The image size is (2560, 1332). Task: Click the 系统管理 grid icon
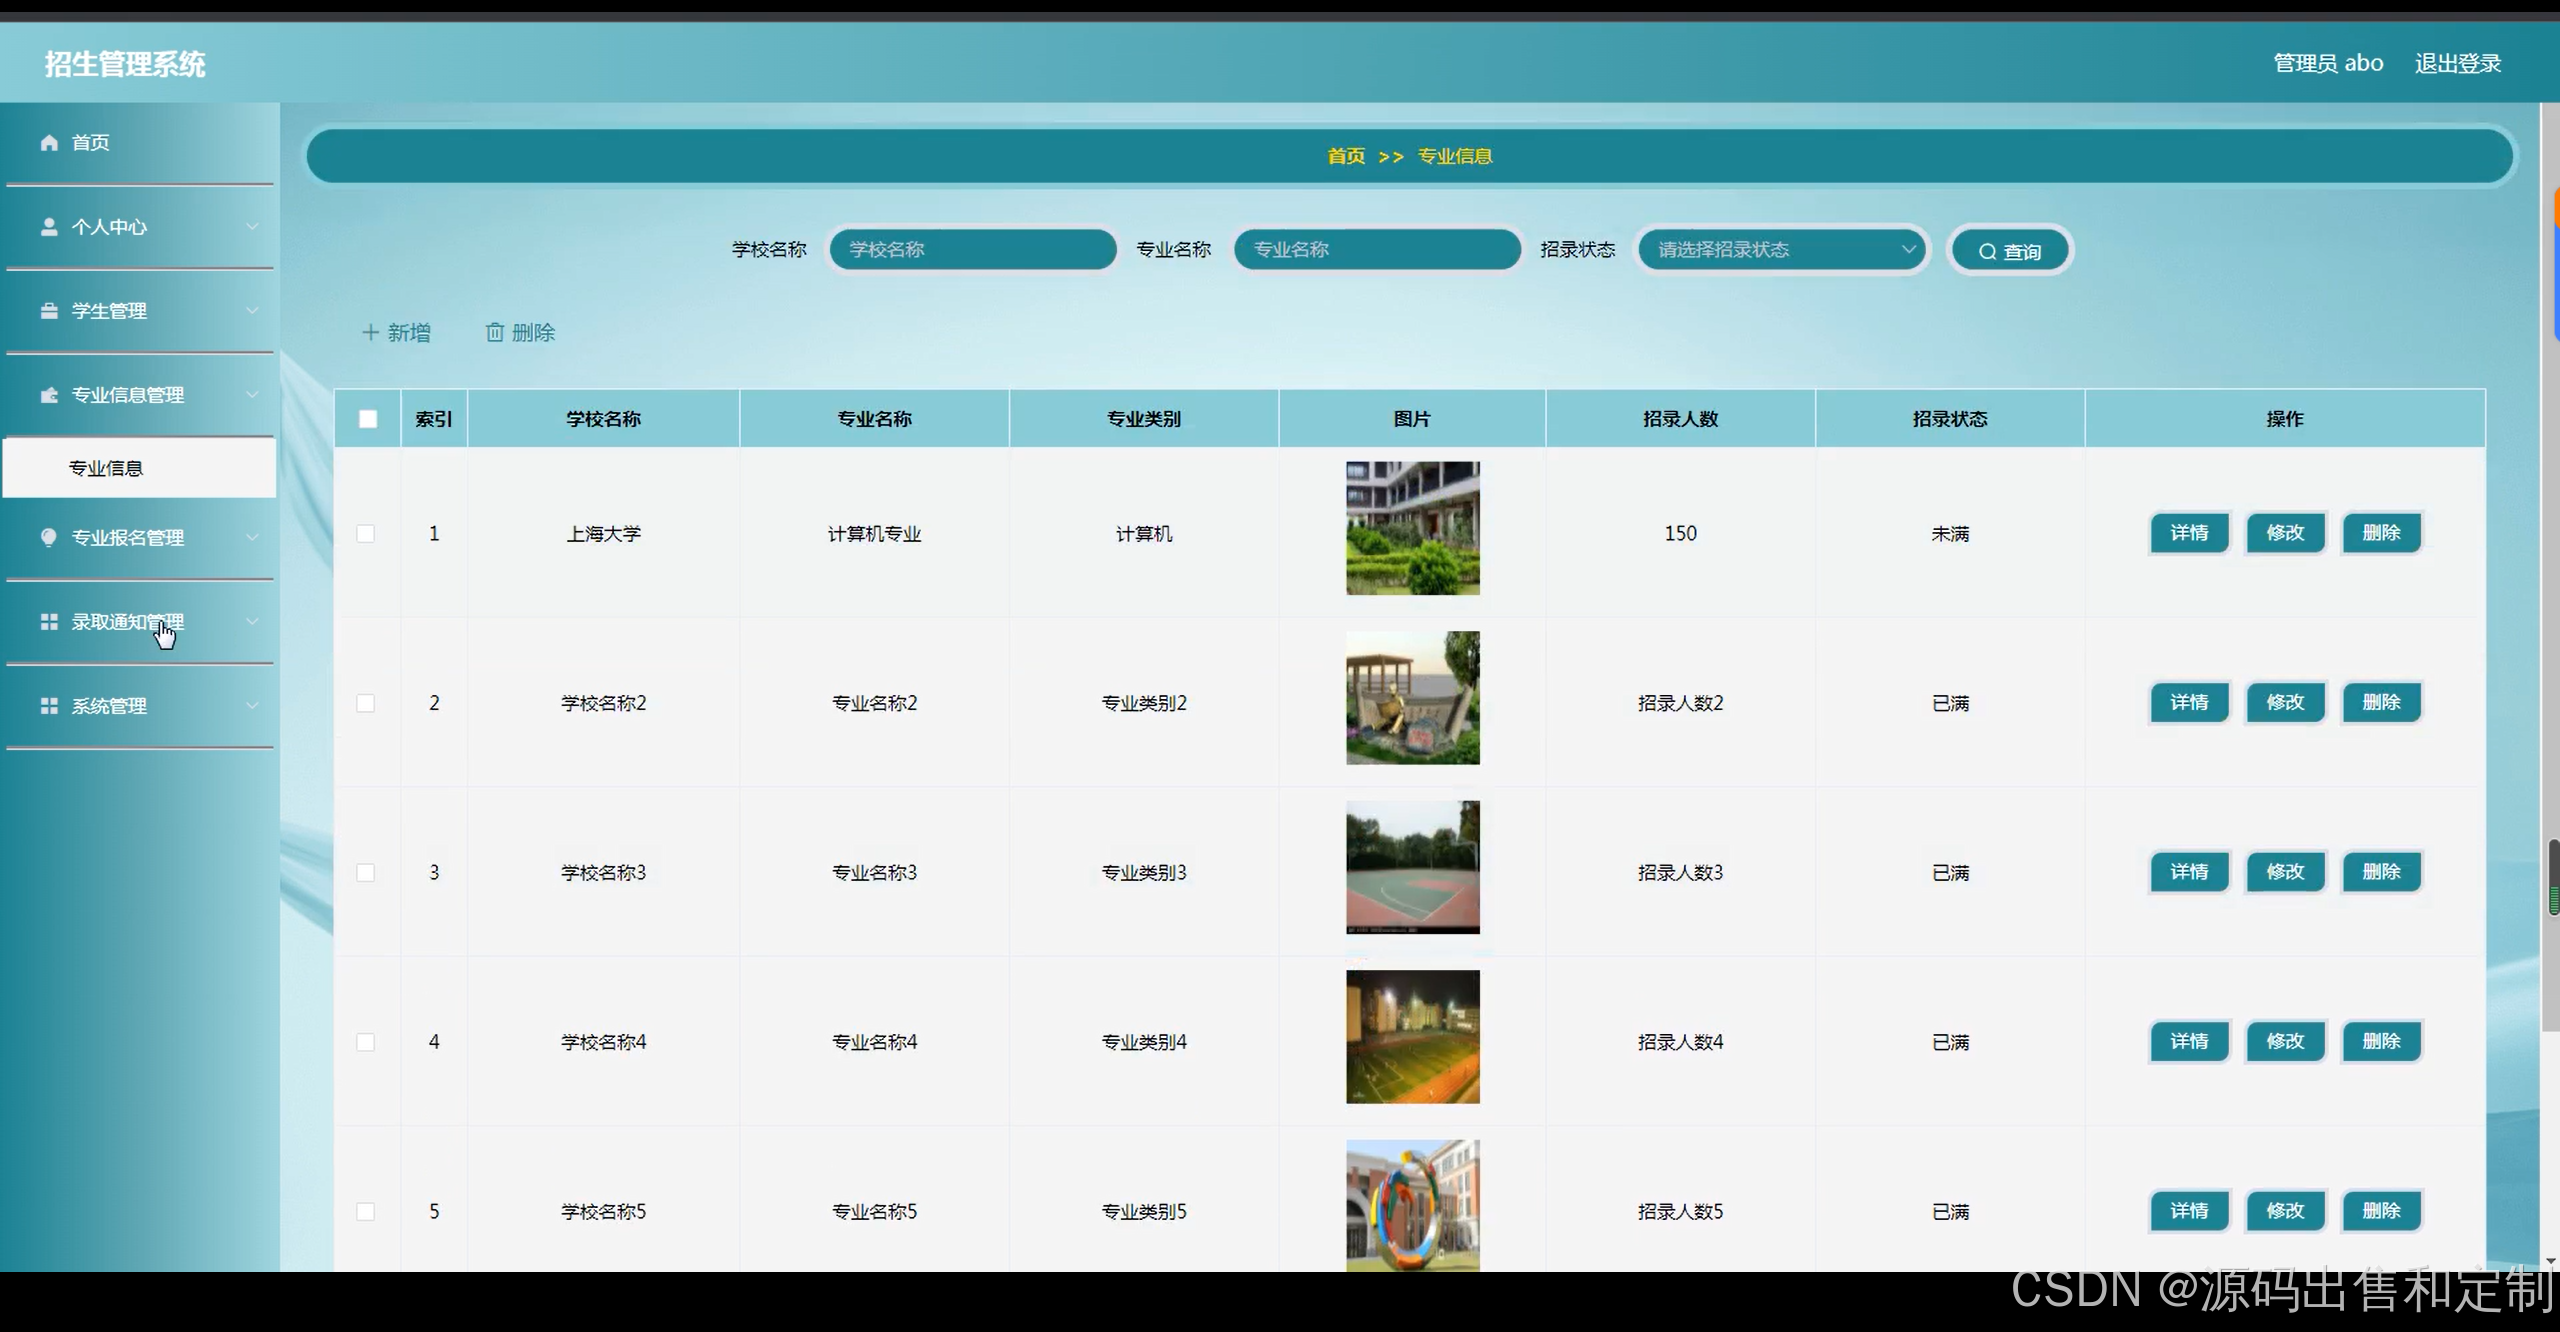coord(49,706)
